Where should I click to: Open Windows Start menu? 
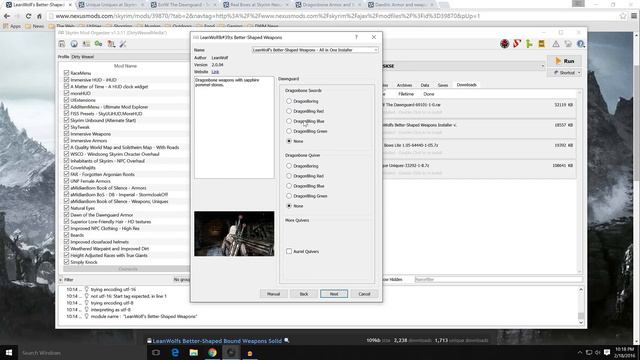coord(9,352)
